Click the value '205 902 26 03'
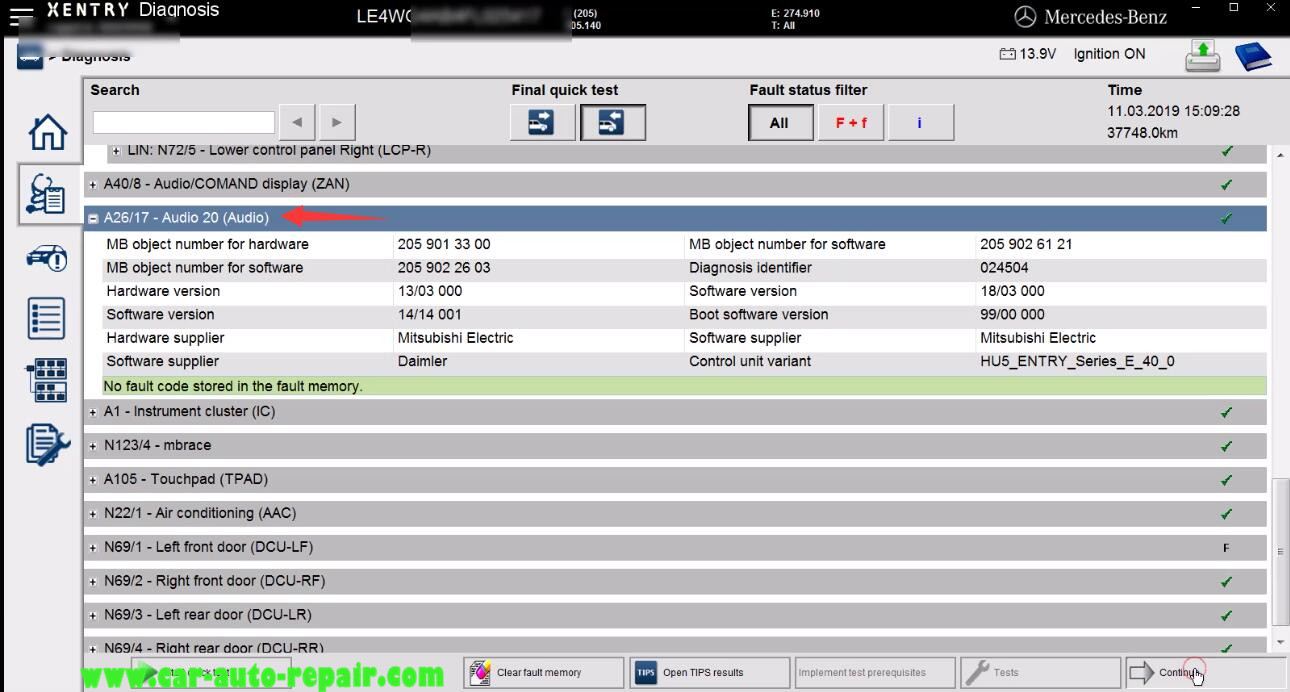 pyautogui.click(x=444, y=268)
